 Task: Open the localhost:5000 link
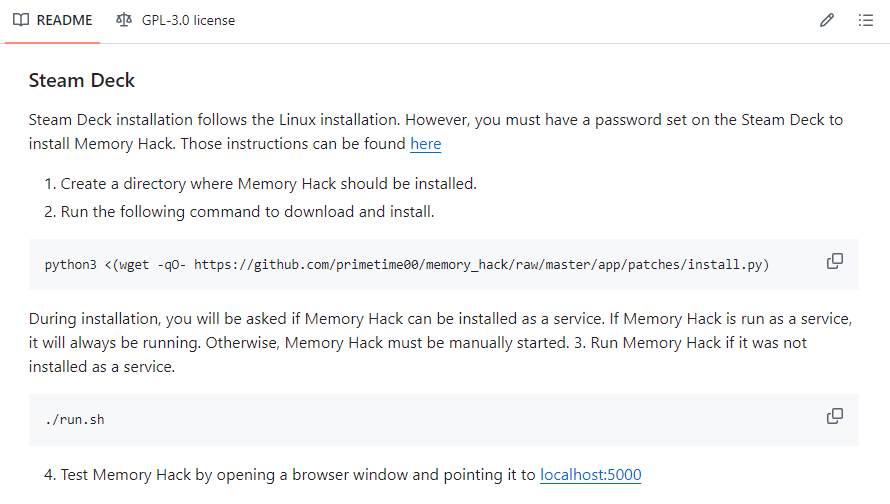coord(591,475)
